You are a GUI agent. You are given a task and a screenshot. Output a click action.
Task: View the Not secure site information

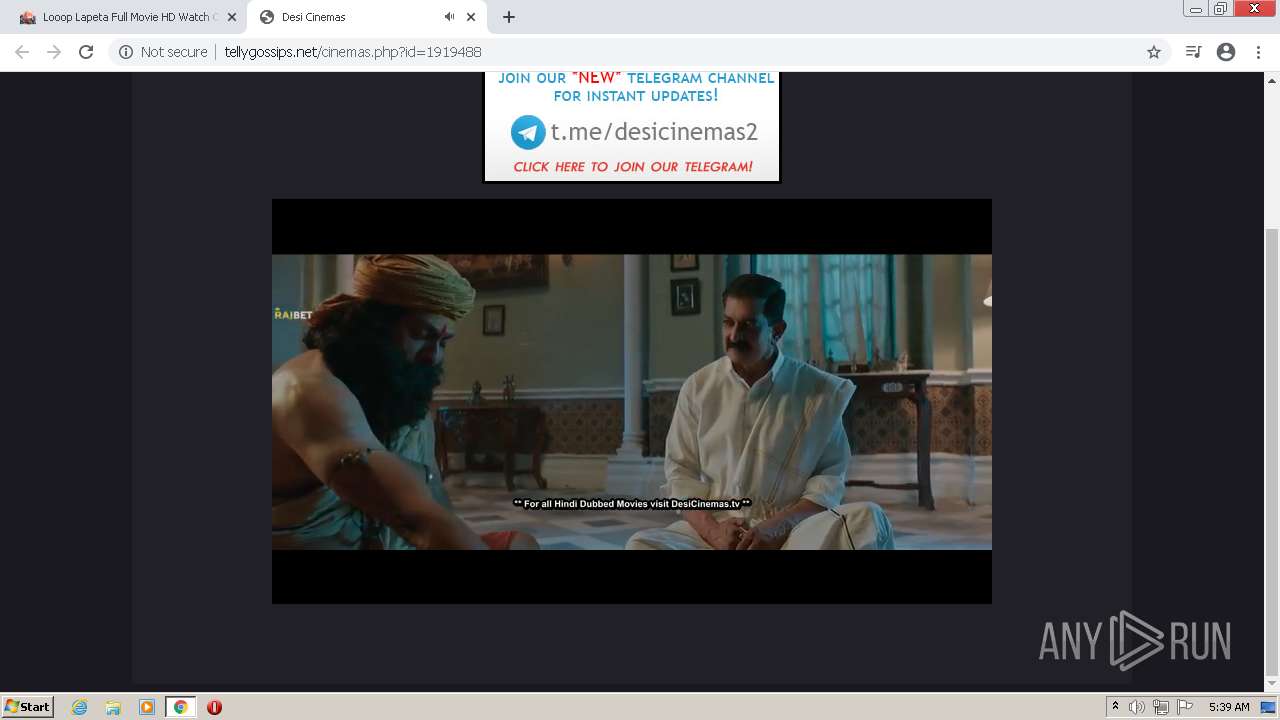163,52
